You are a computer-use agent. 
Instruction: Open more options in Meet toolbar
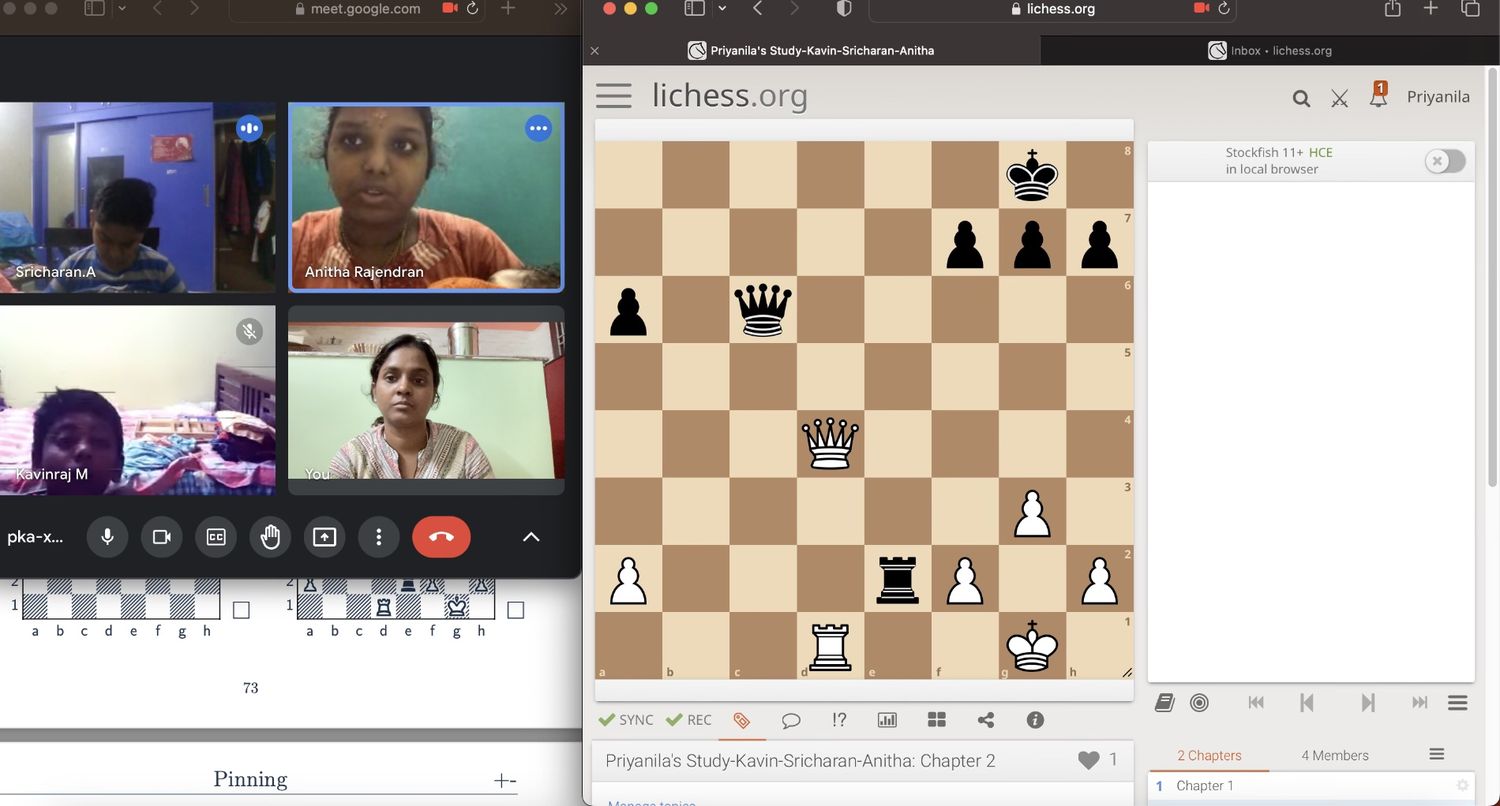(x=379, y=537)
